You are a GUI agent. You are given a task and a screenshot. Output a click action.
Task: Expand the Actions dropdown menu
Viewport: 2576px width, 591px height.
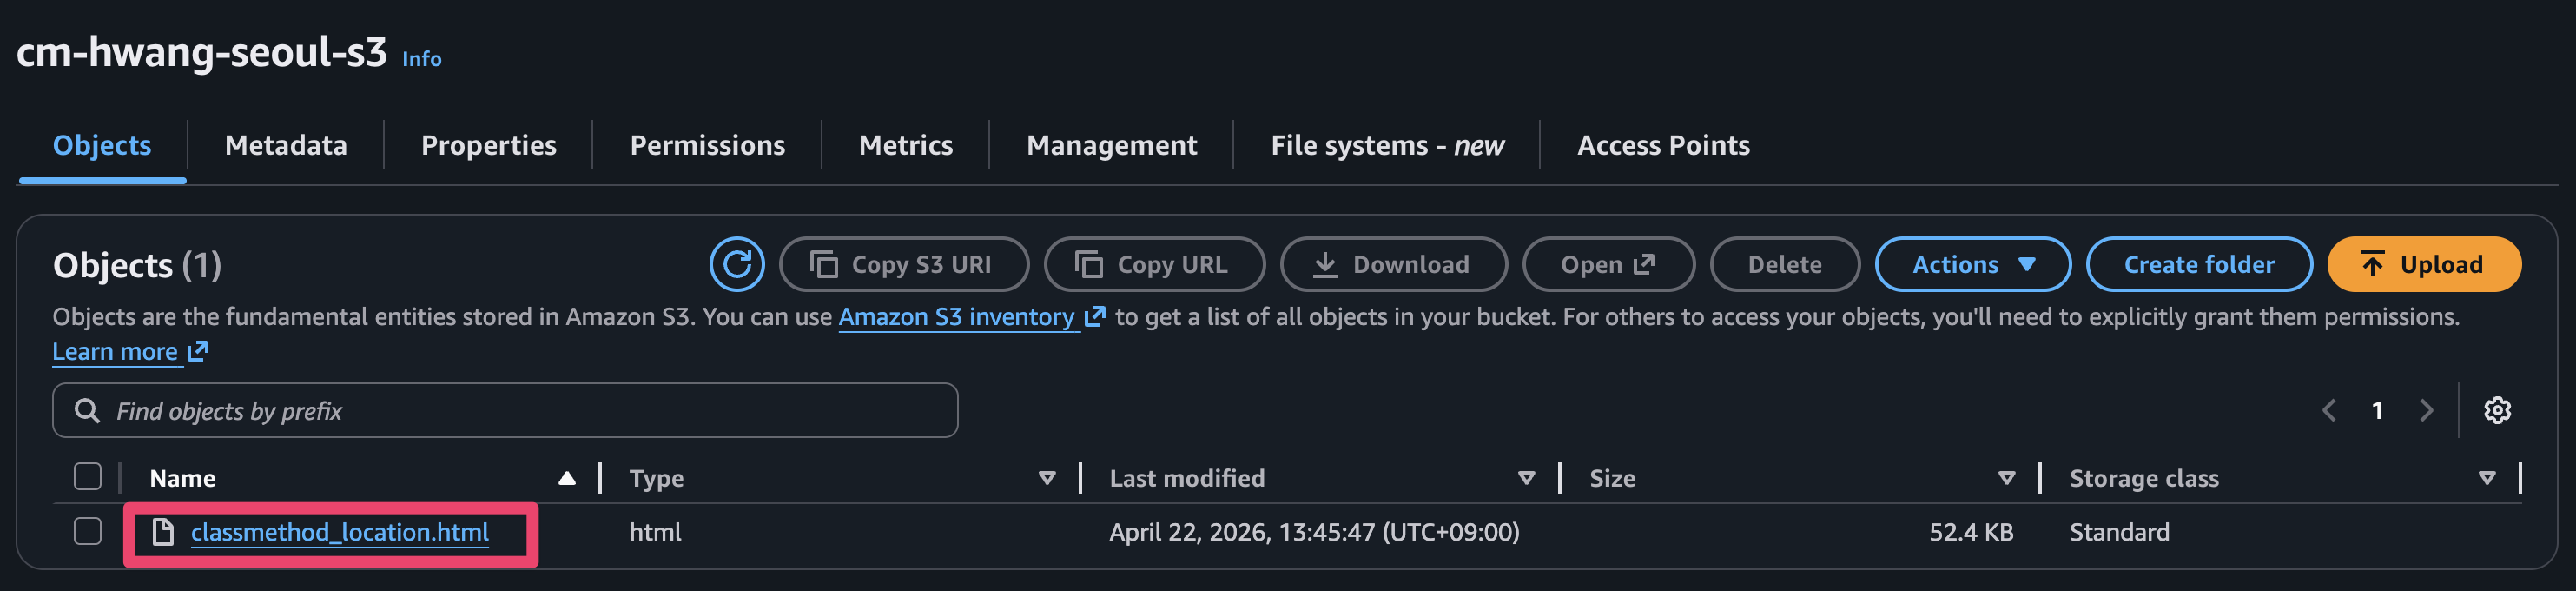click(1972, 264)
